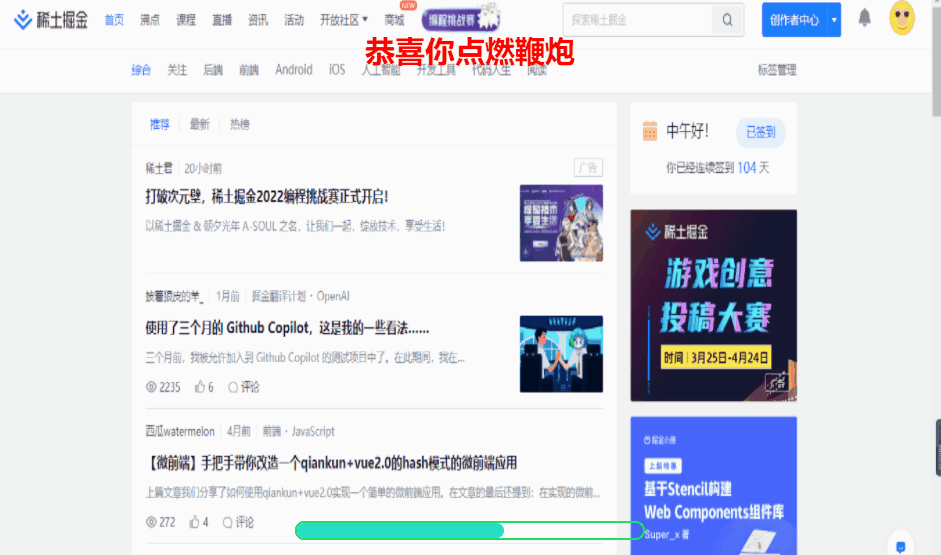Open 标签管理 link

point(777,70)
